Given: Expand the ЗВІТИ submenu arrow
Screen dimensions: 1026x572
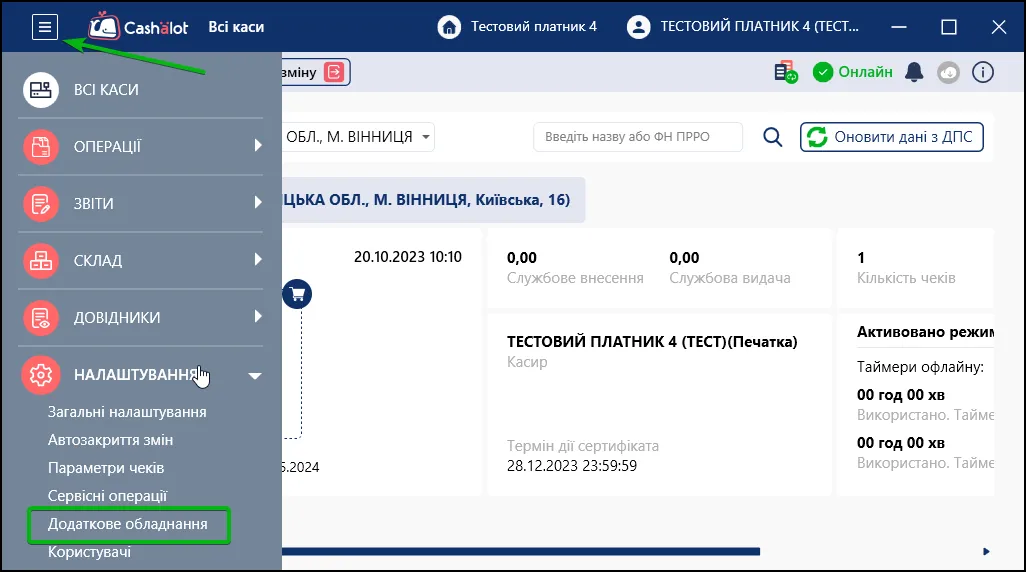Looking at the screenshot, I should click(258, 202).
